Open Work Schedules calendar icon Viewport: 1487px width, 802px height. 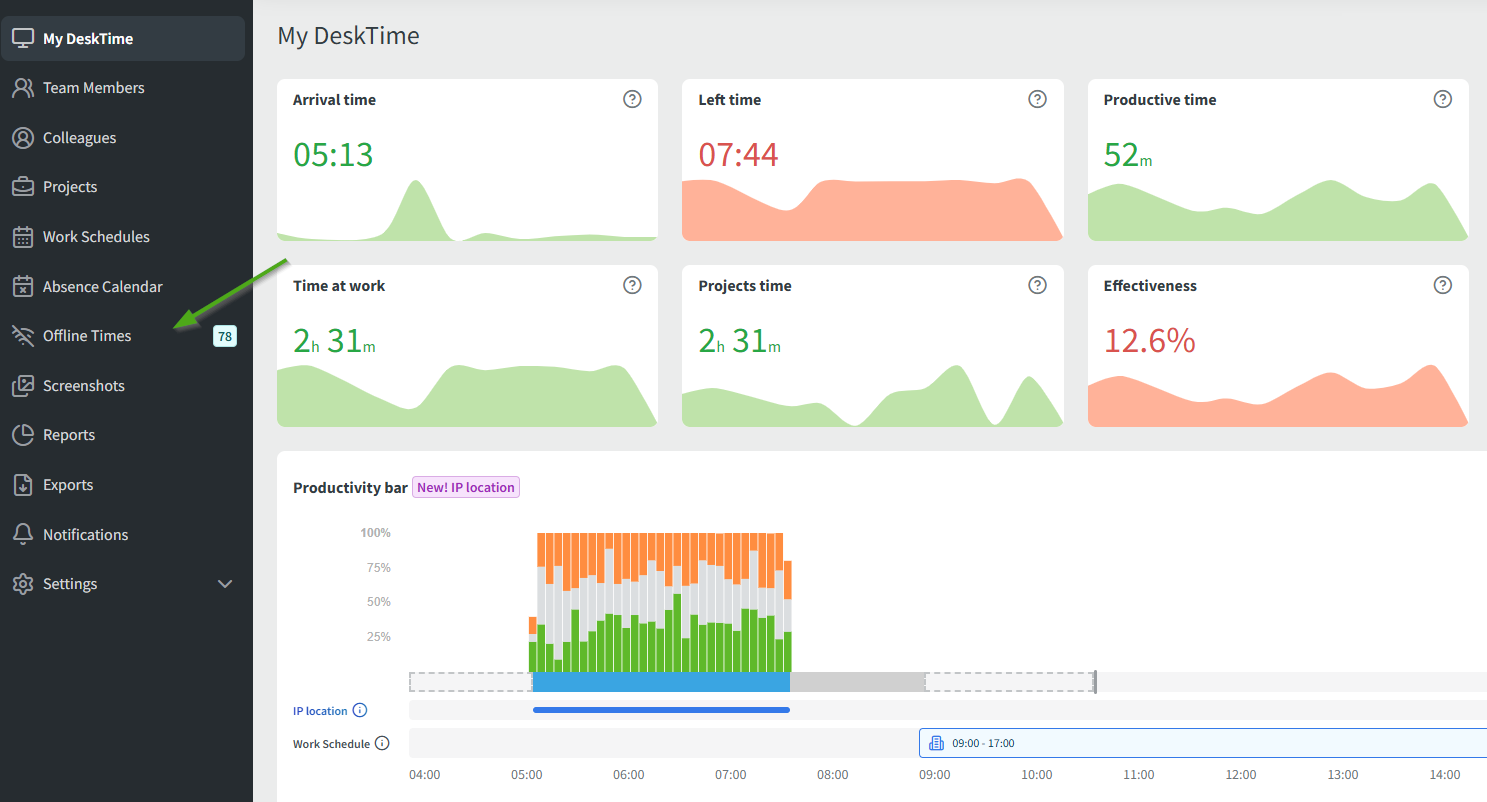[x=23, y=237]
